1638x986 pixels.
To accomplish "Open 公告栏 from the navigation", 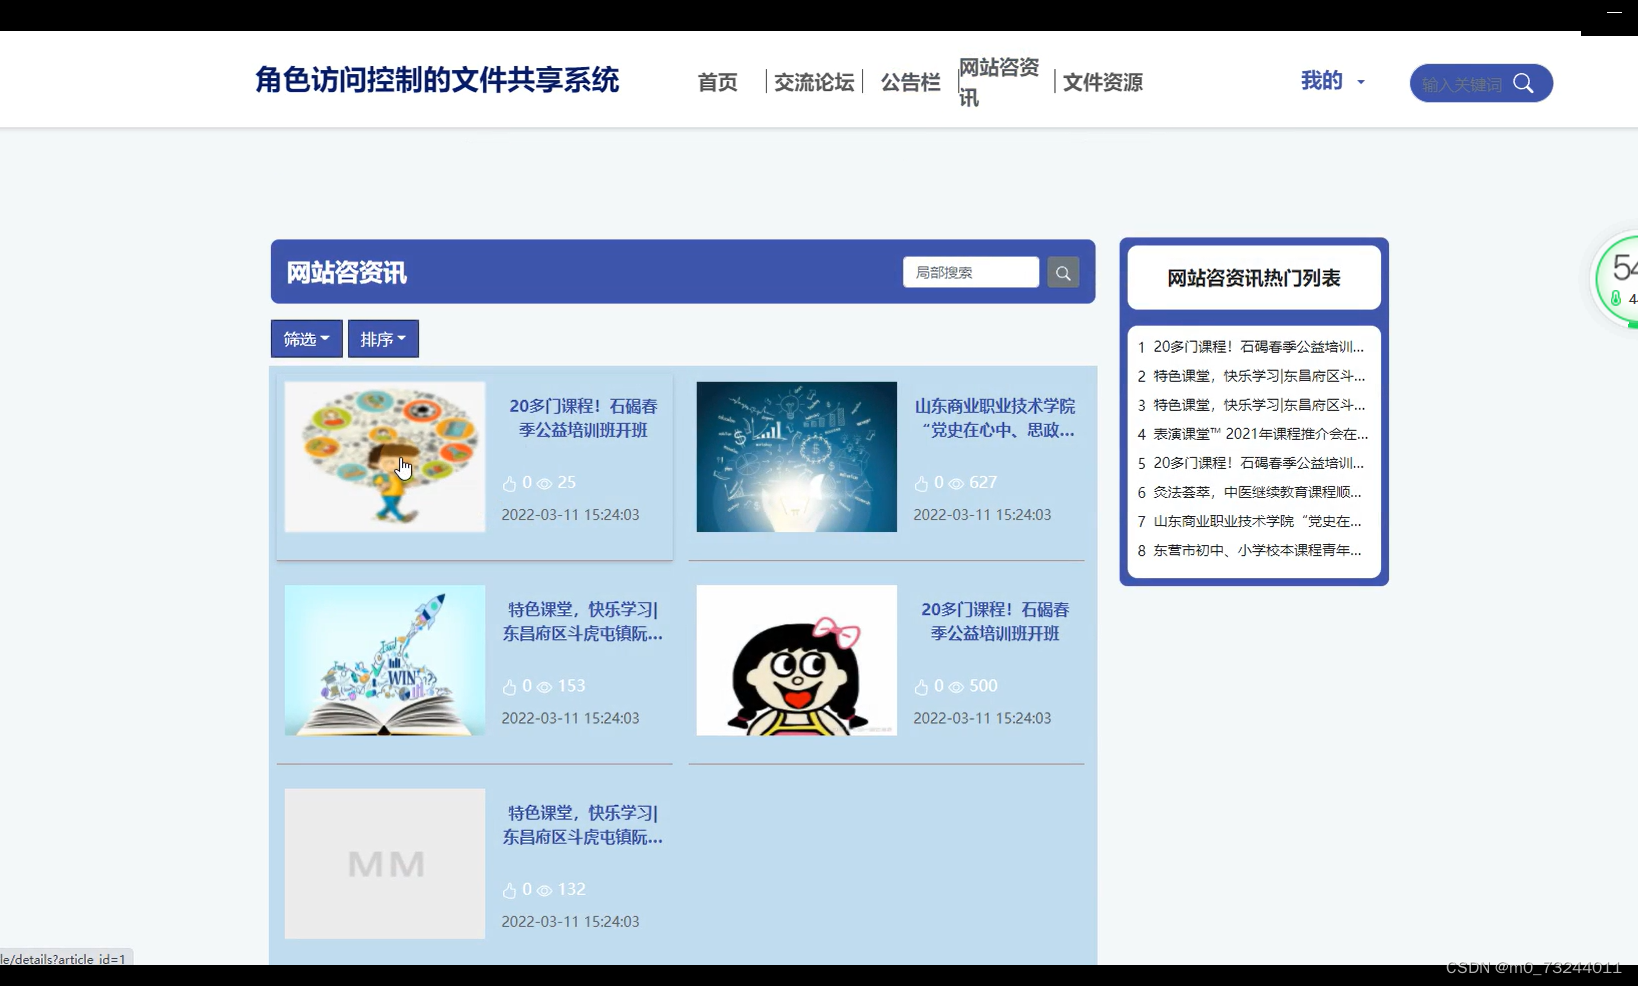I will 910,82.
